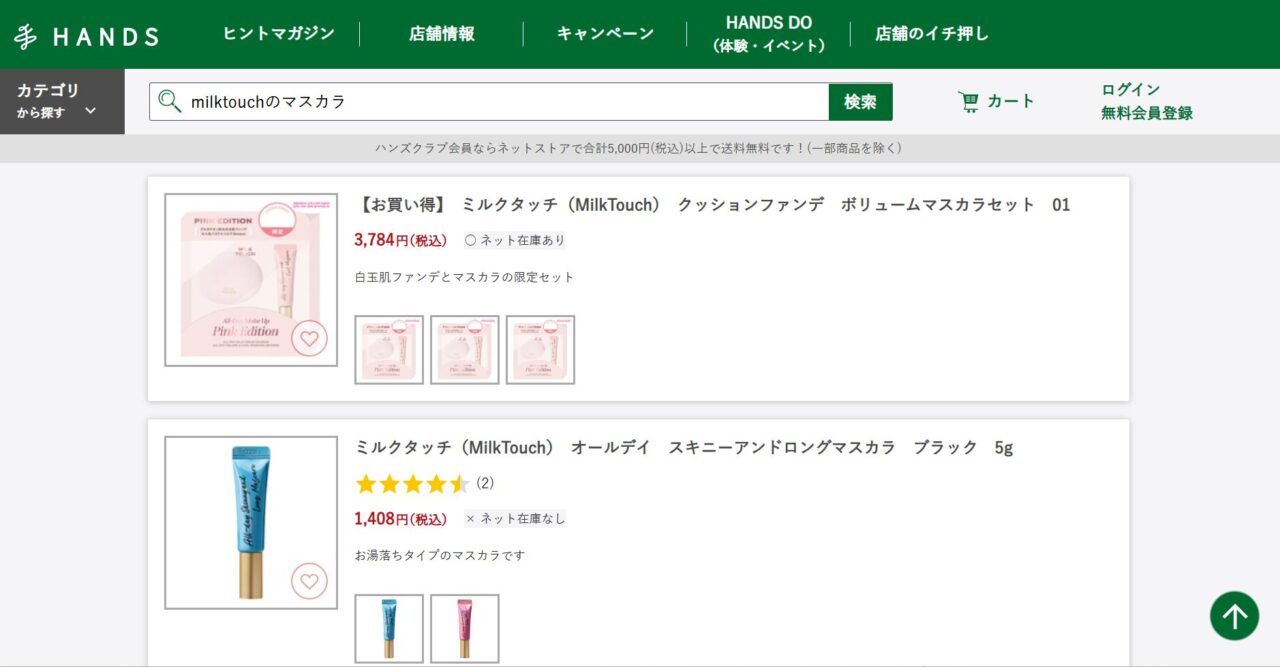1280x667 pixels.
Task: Select the blue mascara color variant thumbnail
Action: click(x=389, y=629)
